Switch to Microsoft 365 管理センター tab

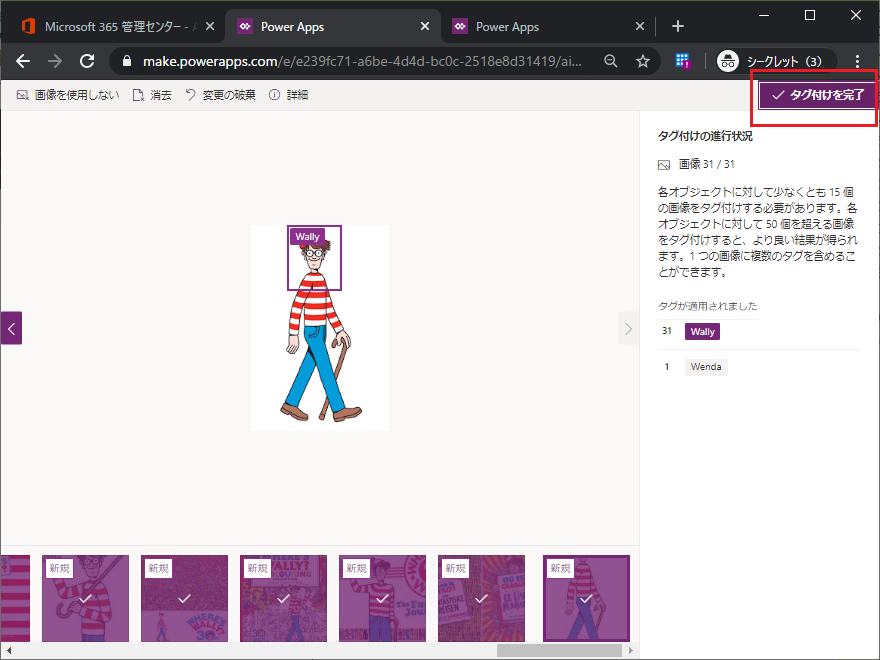[111, 26]
